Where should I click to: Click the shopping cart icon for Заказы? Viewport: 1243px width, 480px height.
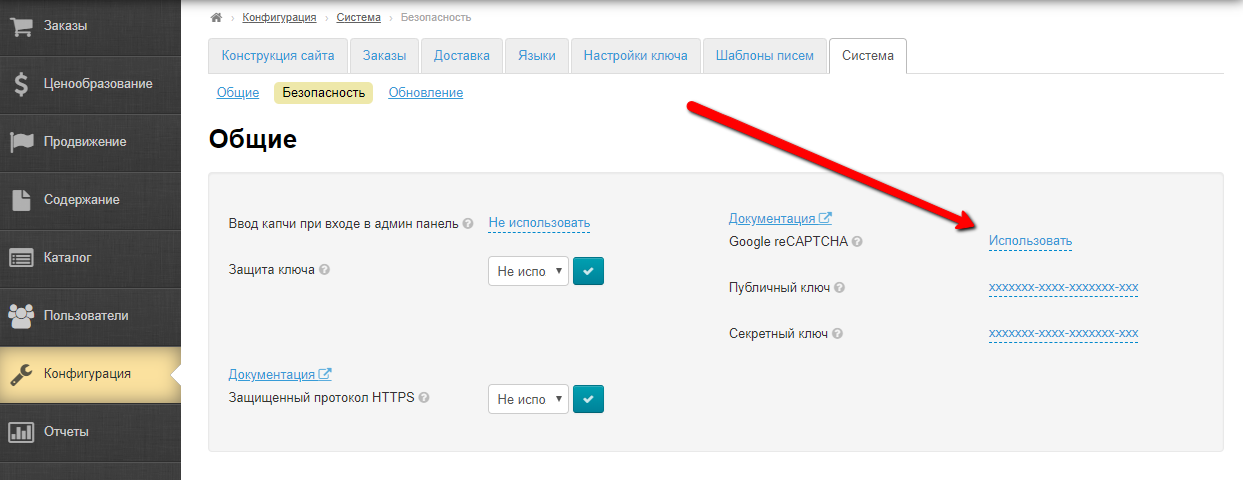point(22,26)
